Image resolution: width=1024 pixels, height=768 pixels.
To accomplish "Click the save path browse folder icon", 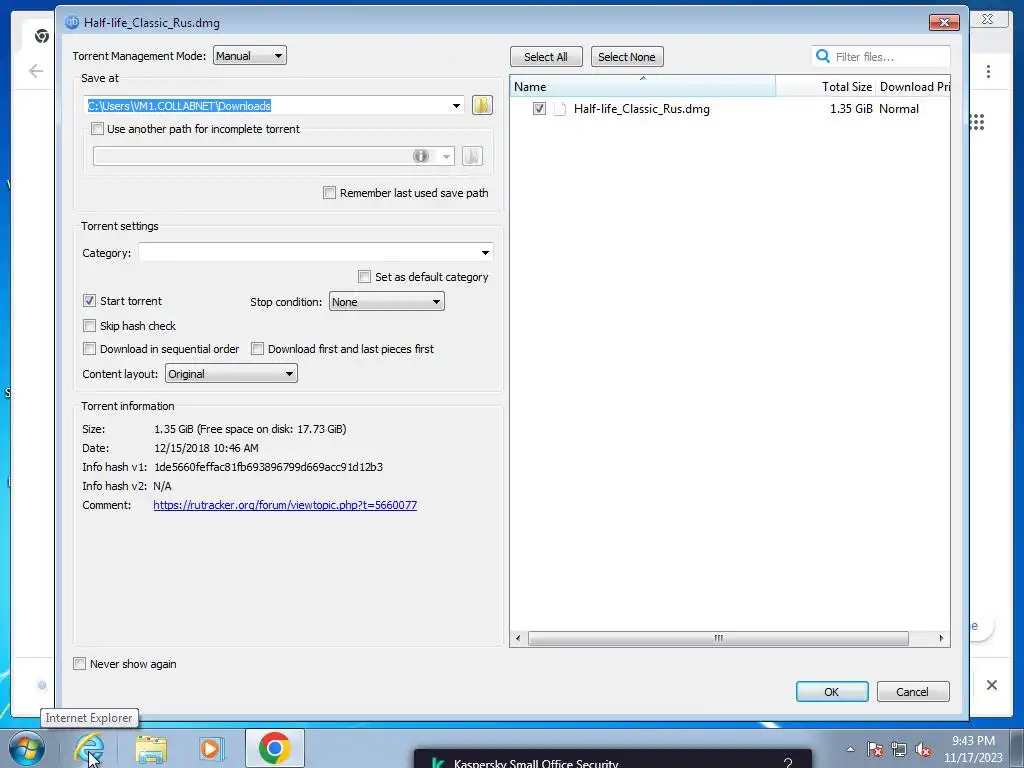I will click(x=482, y=105).
